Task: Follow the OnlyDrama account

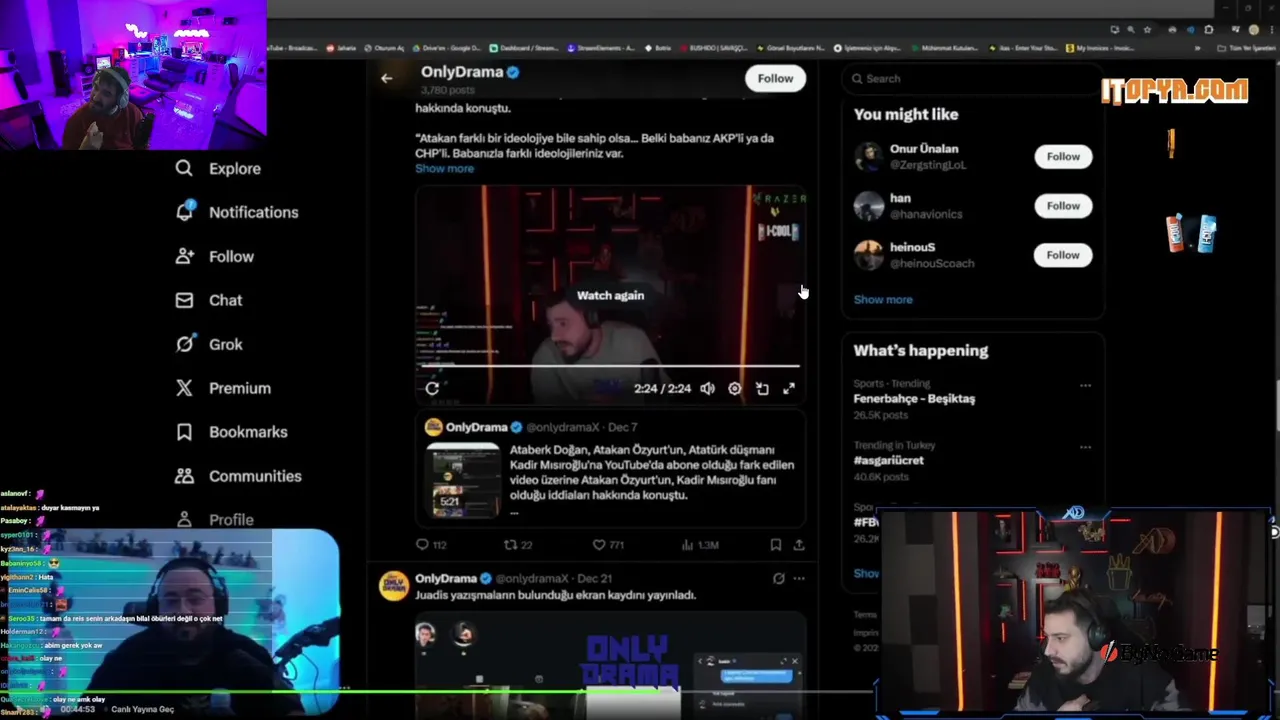Action: tap(775, 78)
